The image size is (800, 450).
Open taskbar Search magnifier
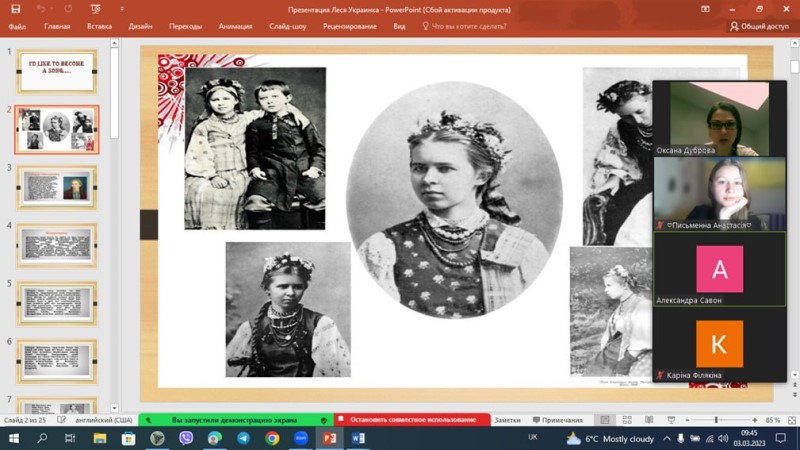click(42, 438)
